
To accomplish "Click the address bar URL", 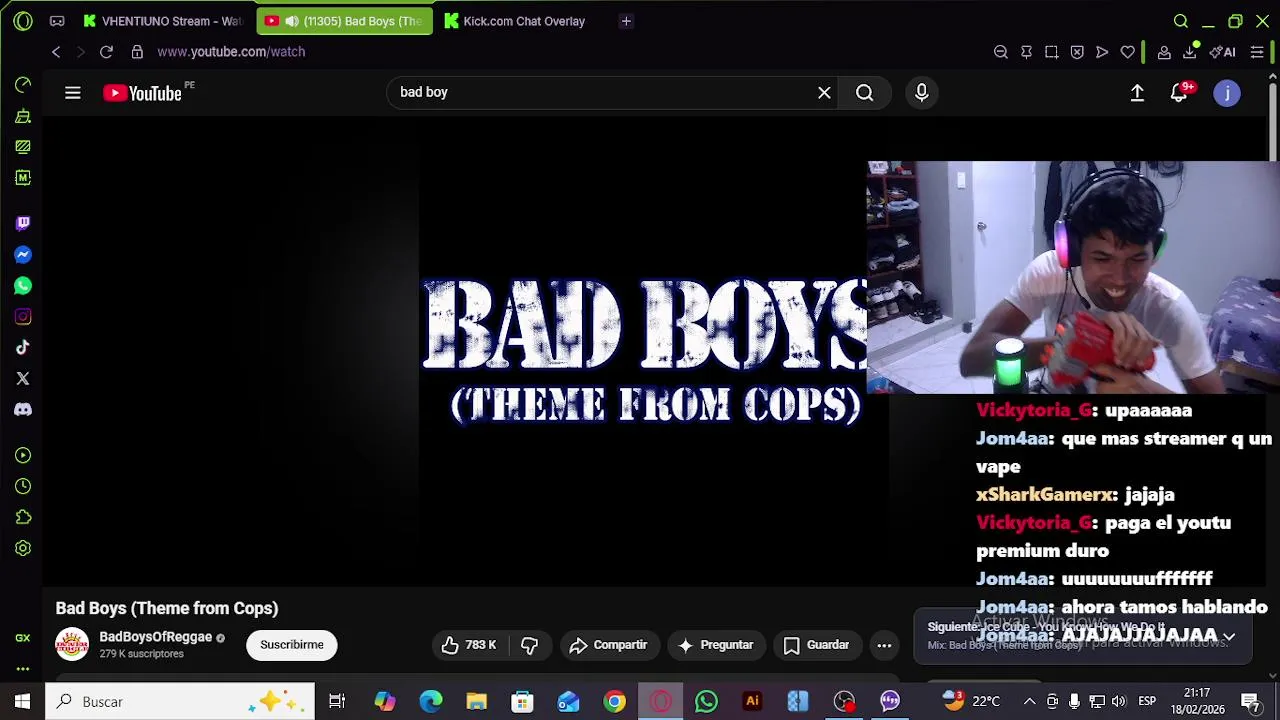I will (x=231, y=52).
